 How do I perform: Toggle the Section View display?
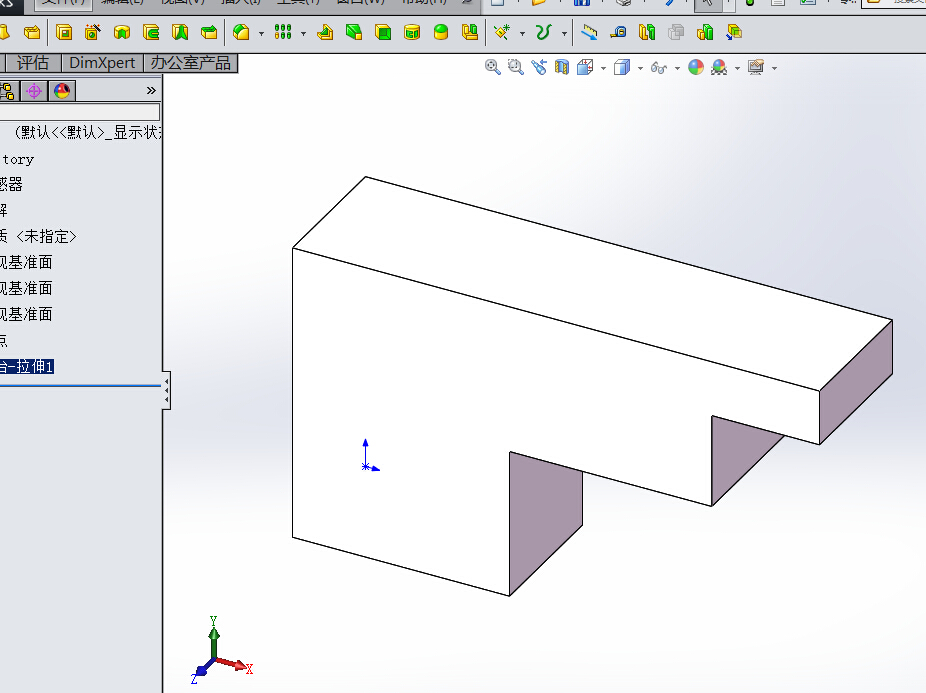point(562,67)
